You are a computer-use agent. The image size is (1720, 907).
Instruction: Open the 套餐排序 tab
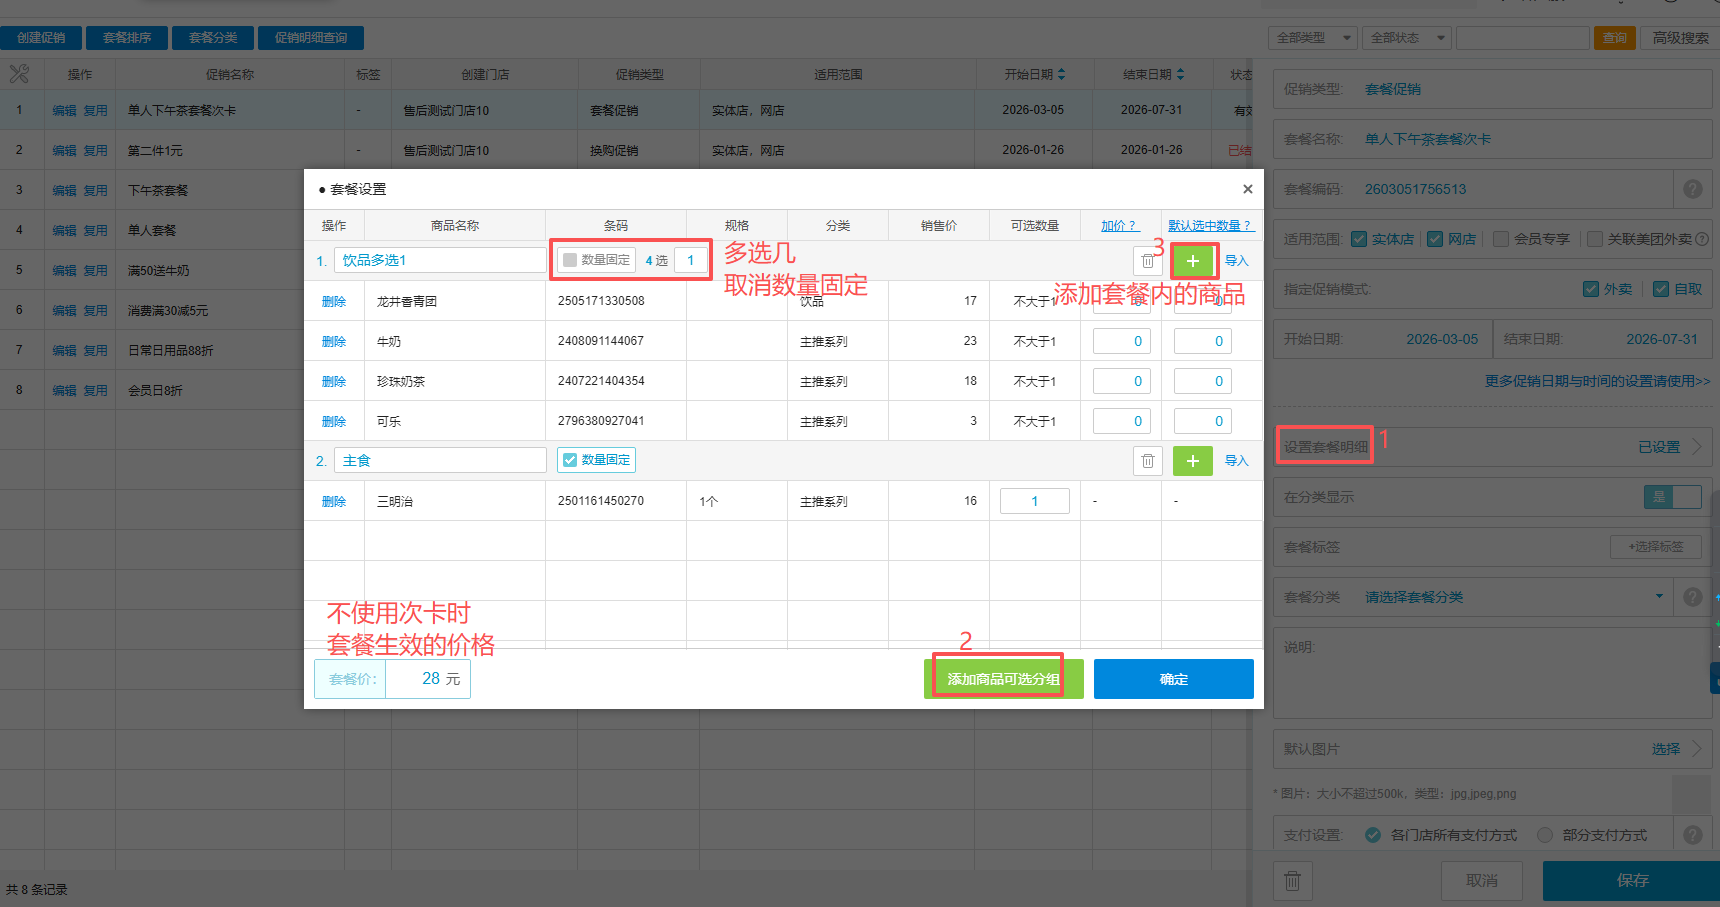coord(127,38)
